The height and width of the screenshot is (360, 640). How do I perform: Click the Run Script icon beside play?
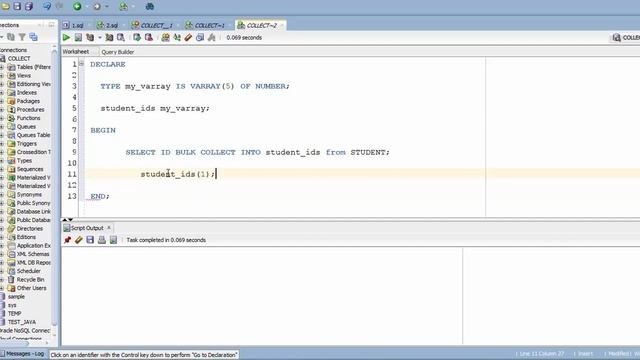point(78,38)
